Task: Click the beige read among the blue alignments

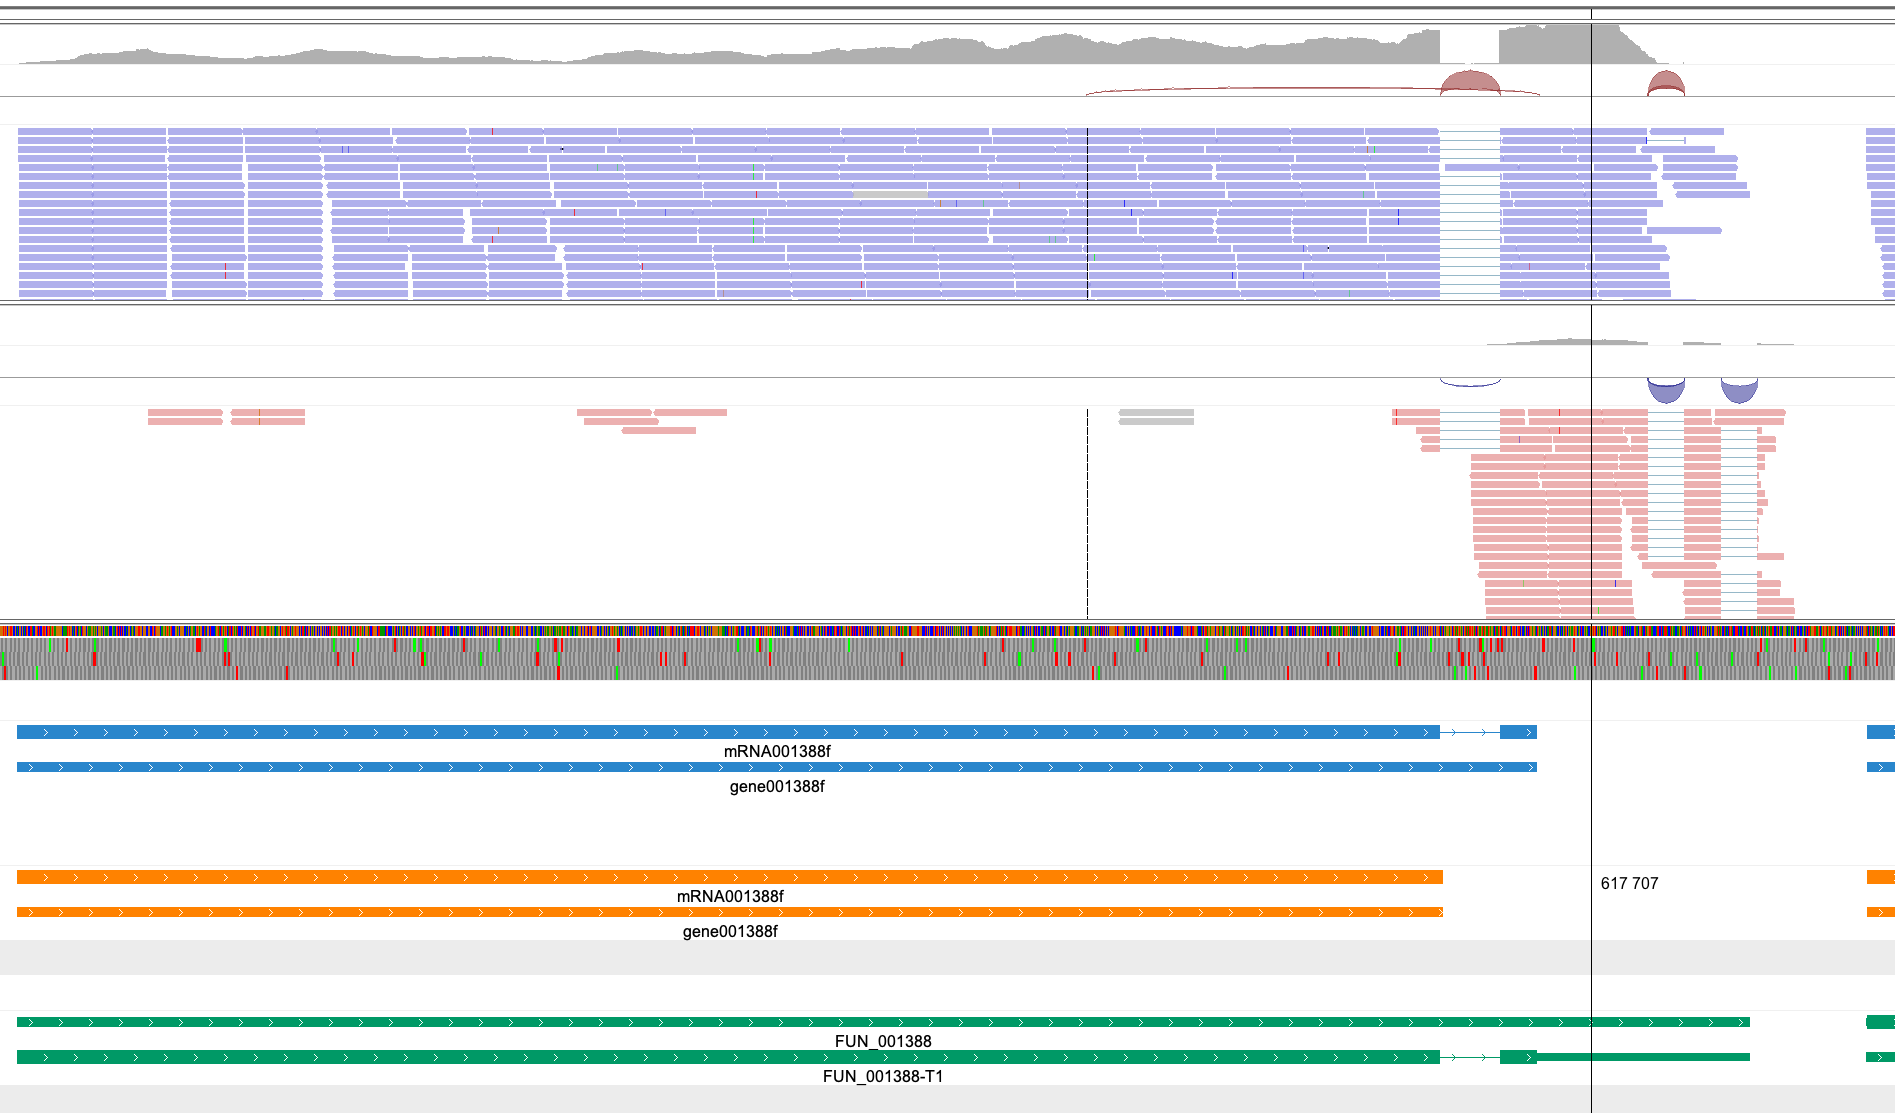Action: [x=889, y=194]
